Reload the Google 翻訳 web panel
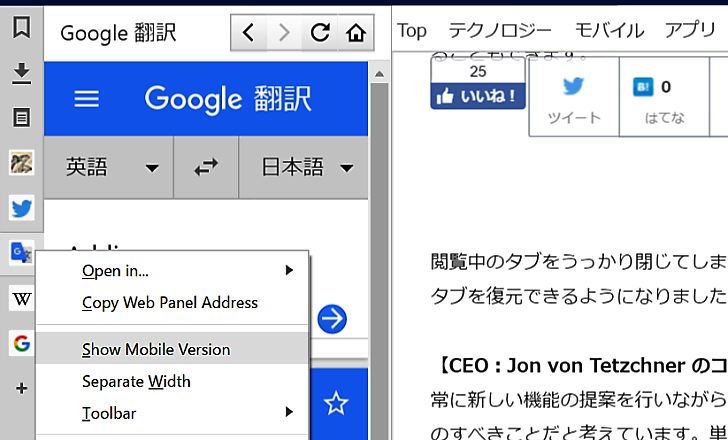 [320, 33]
